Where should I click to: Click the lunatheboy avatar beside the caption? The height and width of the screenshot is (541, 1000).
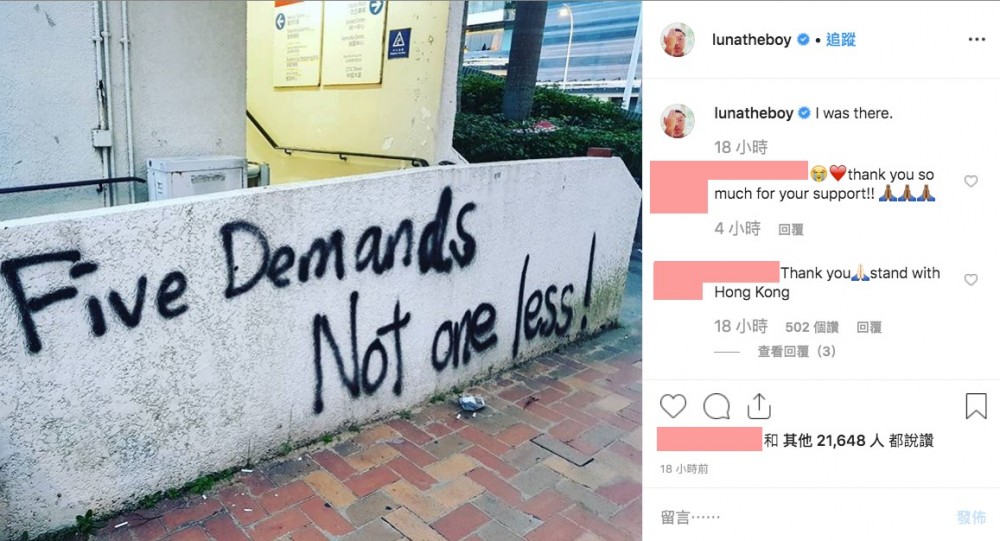click(677, 121)
